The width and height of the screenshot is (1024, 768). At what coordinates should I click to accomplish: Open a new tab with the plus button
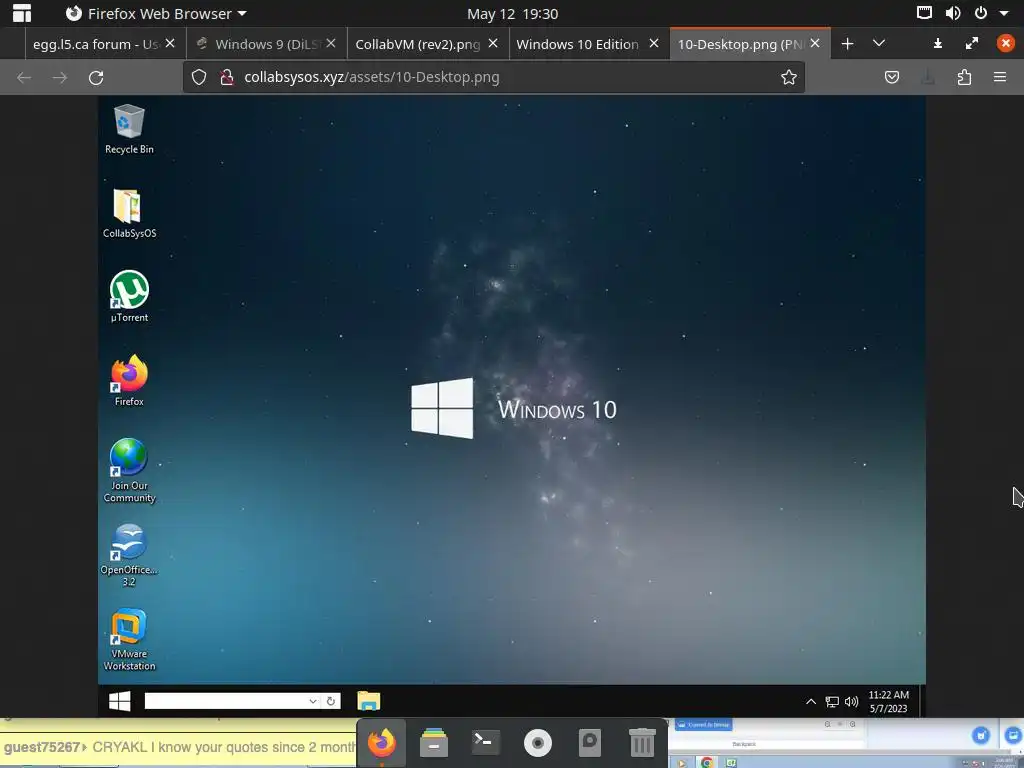point(847,44)
